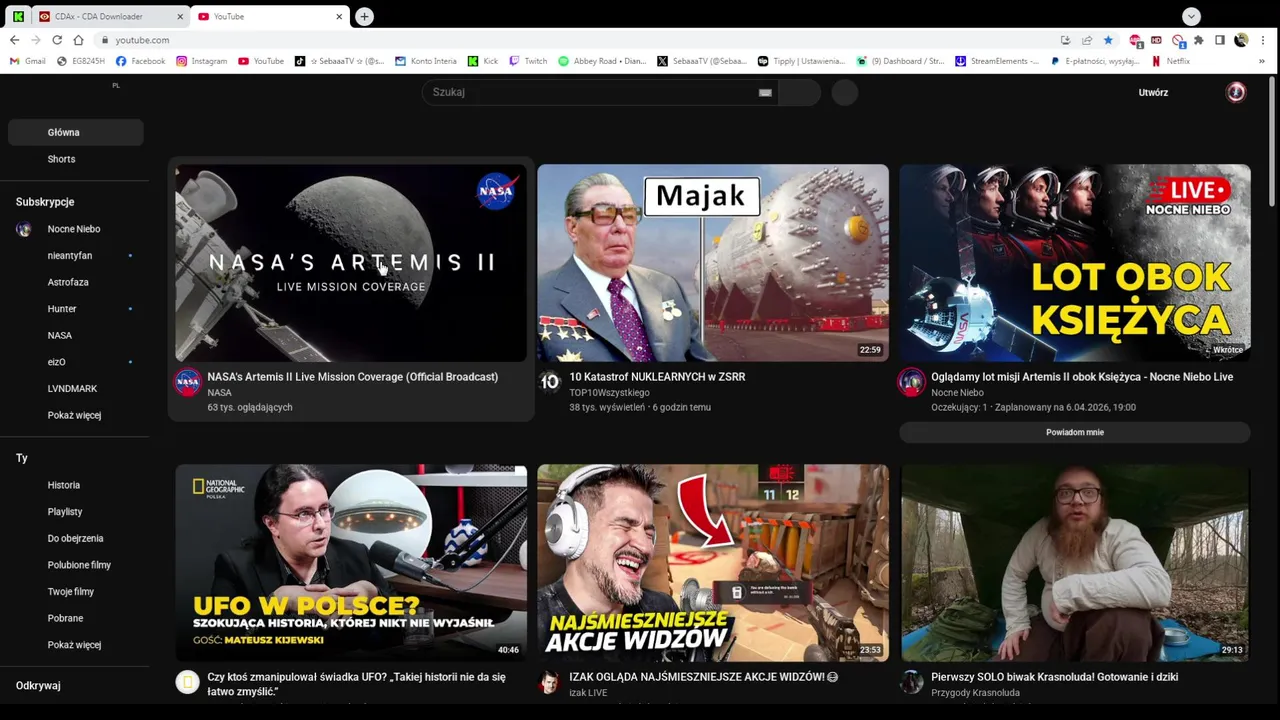Click the share page icon in address bar
This screenshot has width=1280, height=720.
[x=1087, y=40]
